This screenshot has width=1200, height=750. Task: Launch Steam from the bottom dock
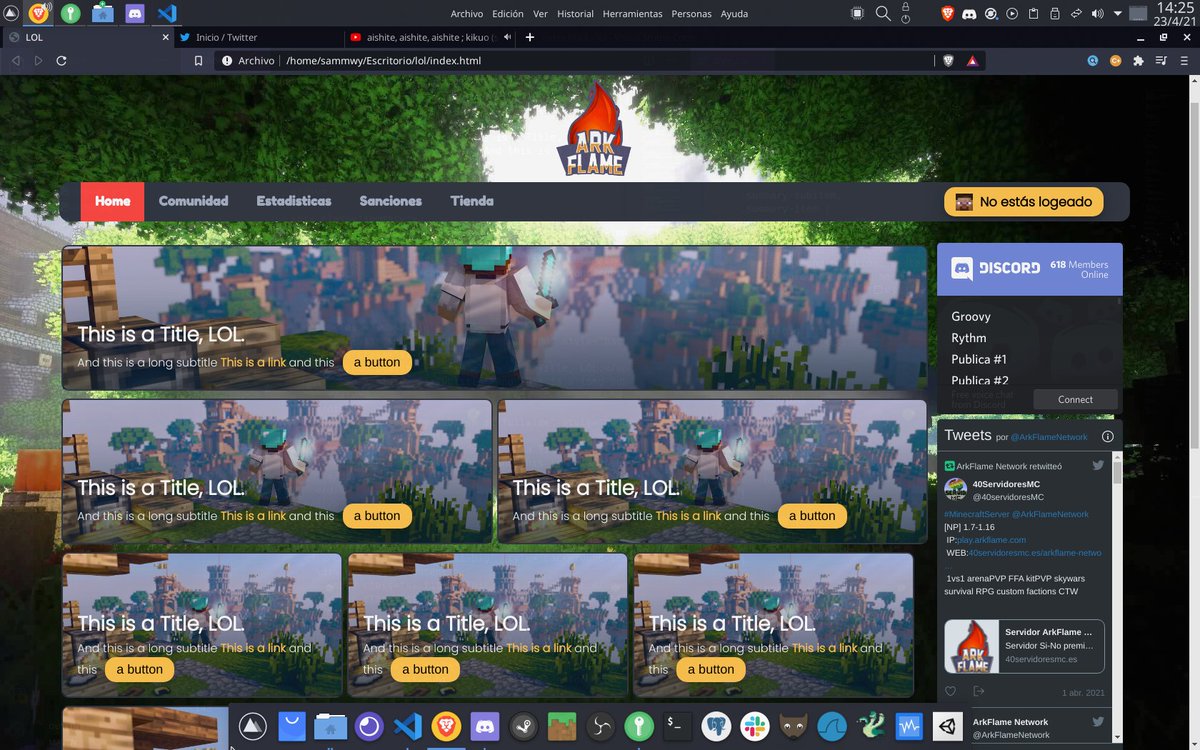(522, 726)
